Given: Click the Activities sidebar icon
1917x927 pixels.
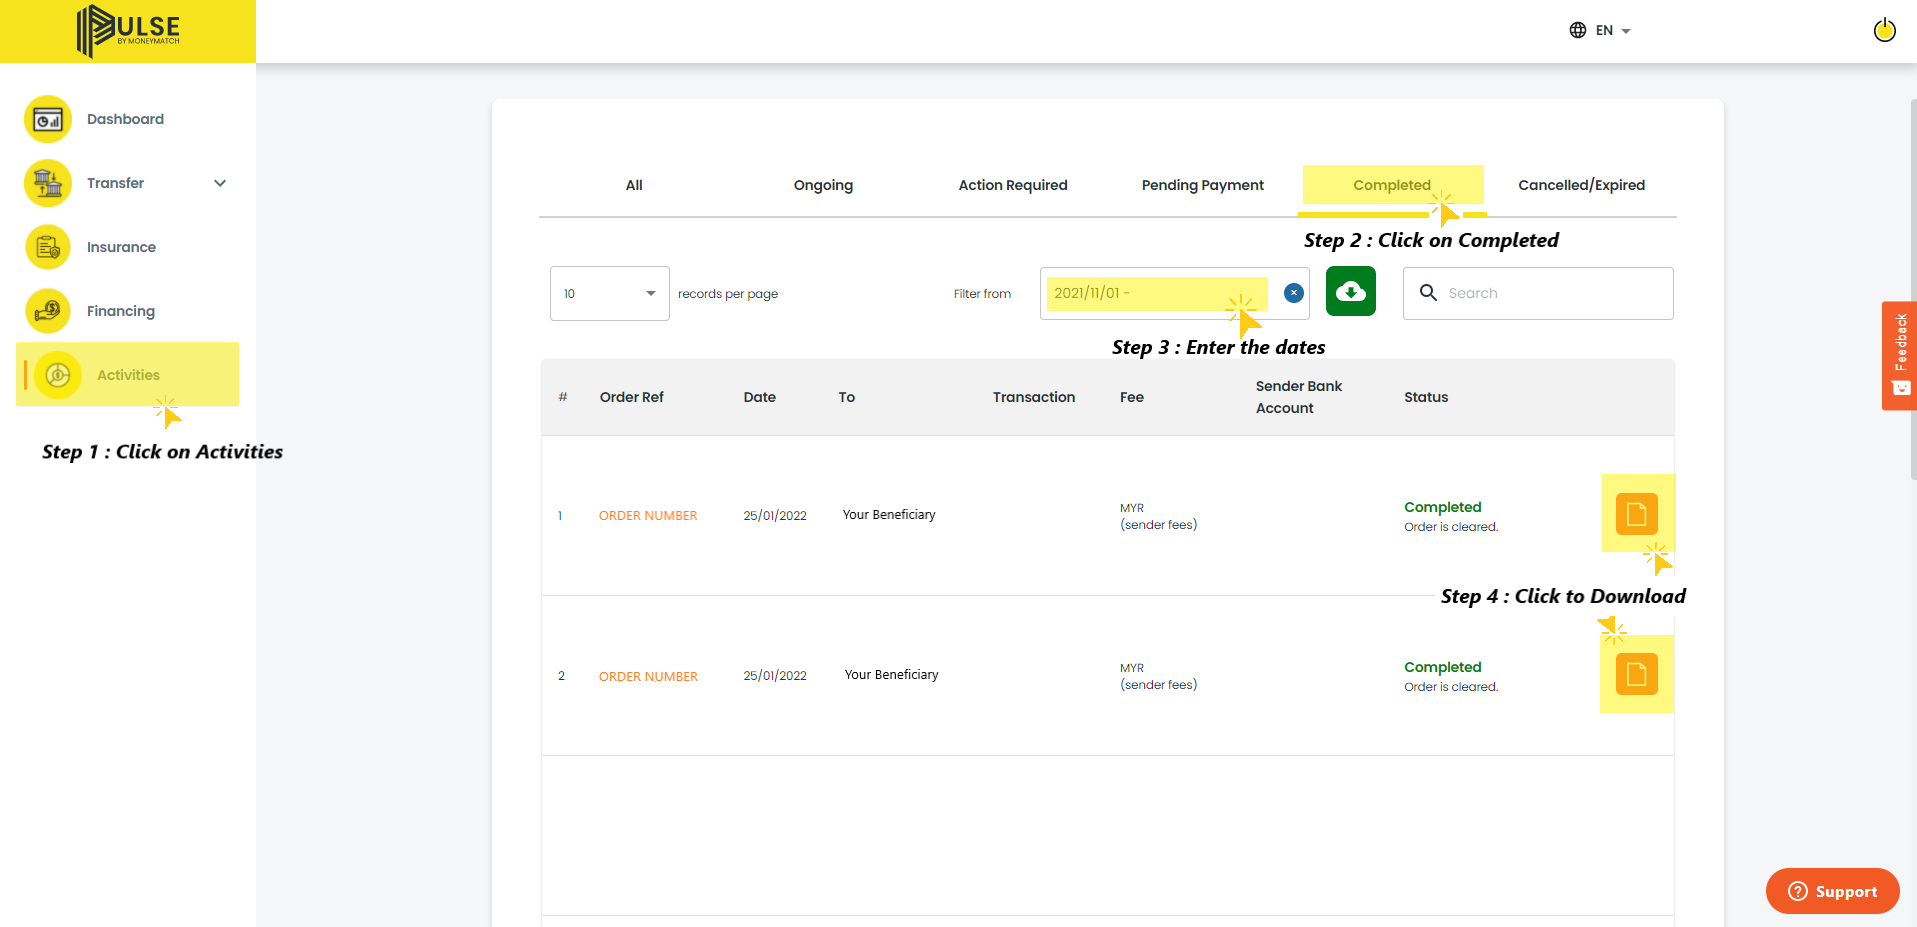Looking at the screenshot, I should coord(58,375).
